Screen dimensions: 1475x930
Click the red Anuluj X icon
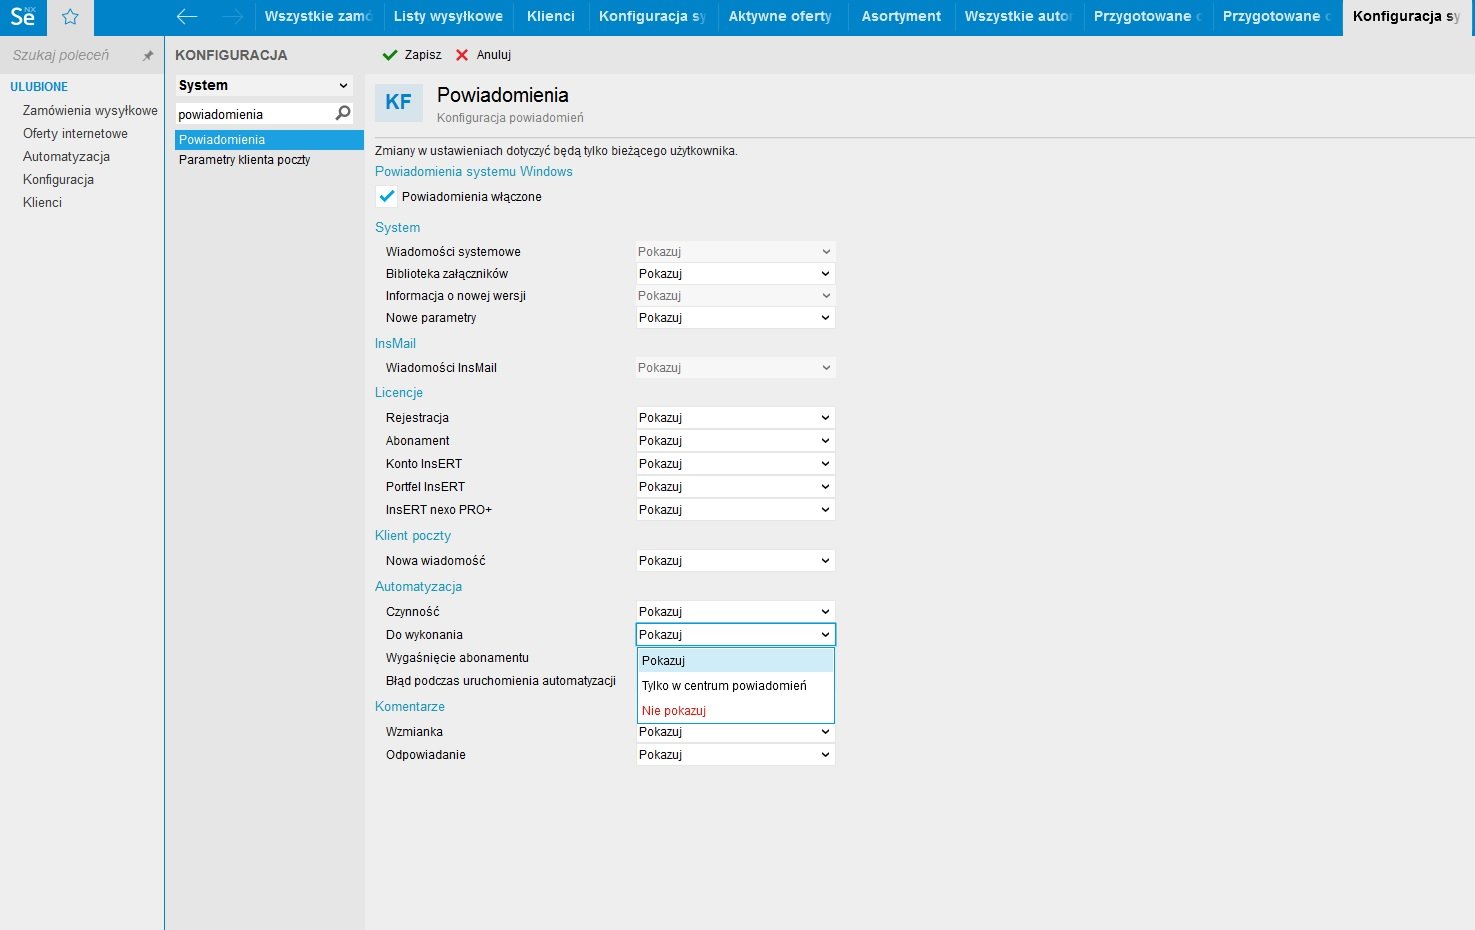pos(462,55)
